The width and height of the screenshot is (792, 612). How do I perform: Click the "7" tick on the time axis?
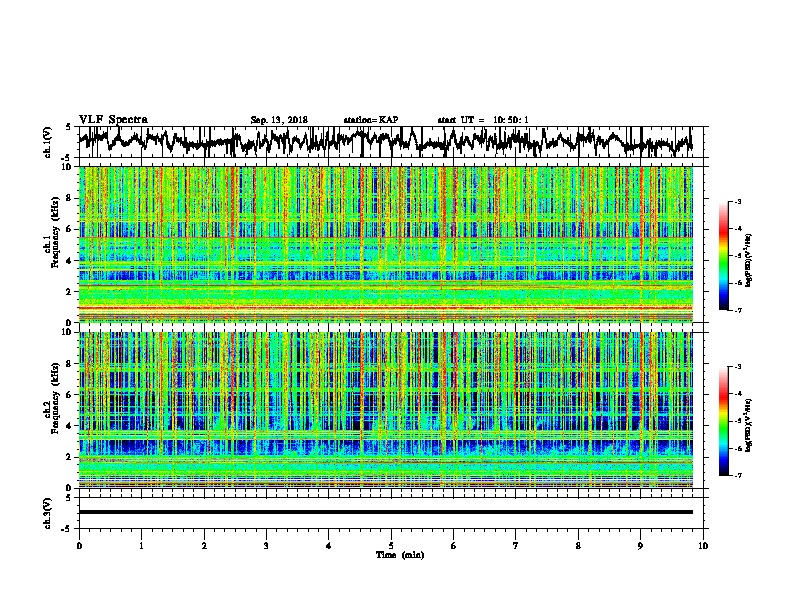[x=516, y=546]
